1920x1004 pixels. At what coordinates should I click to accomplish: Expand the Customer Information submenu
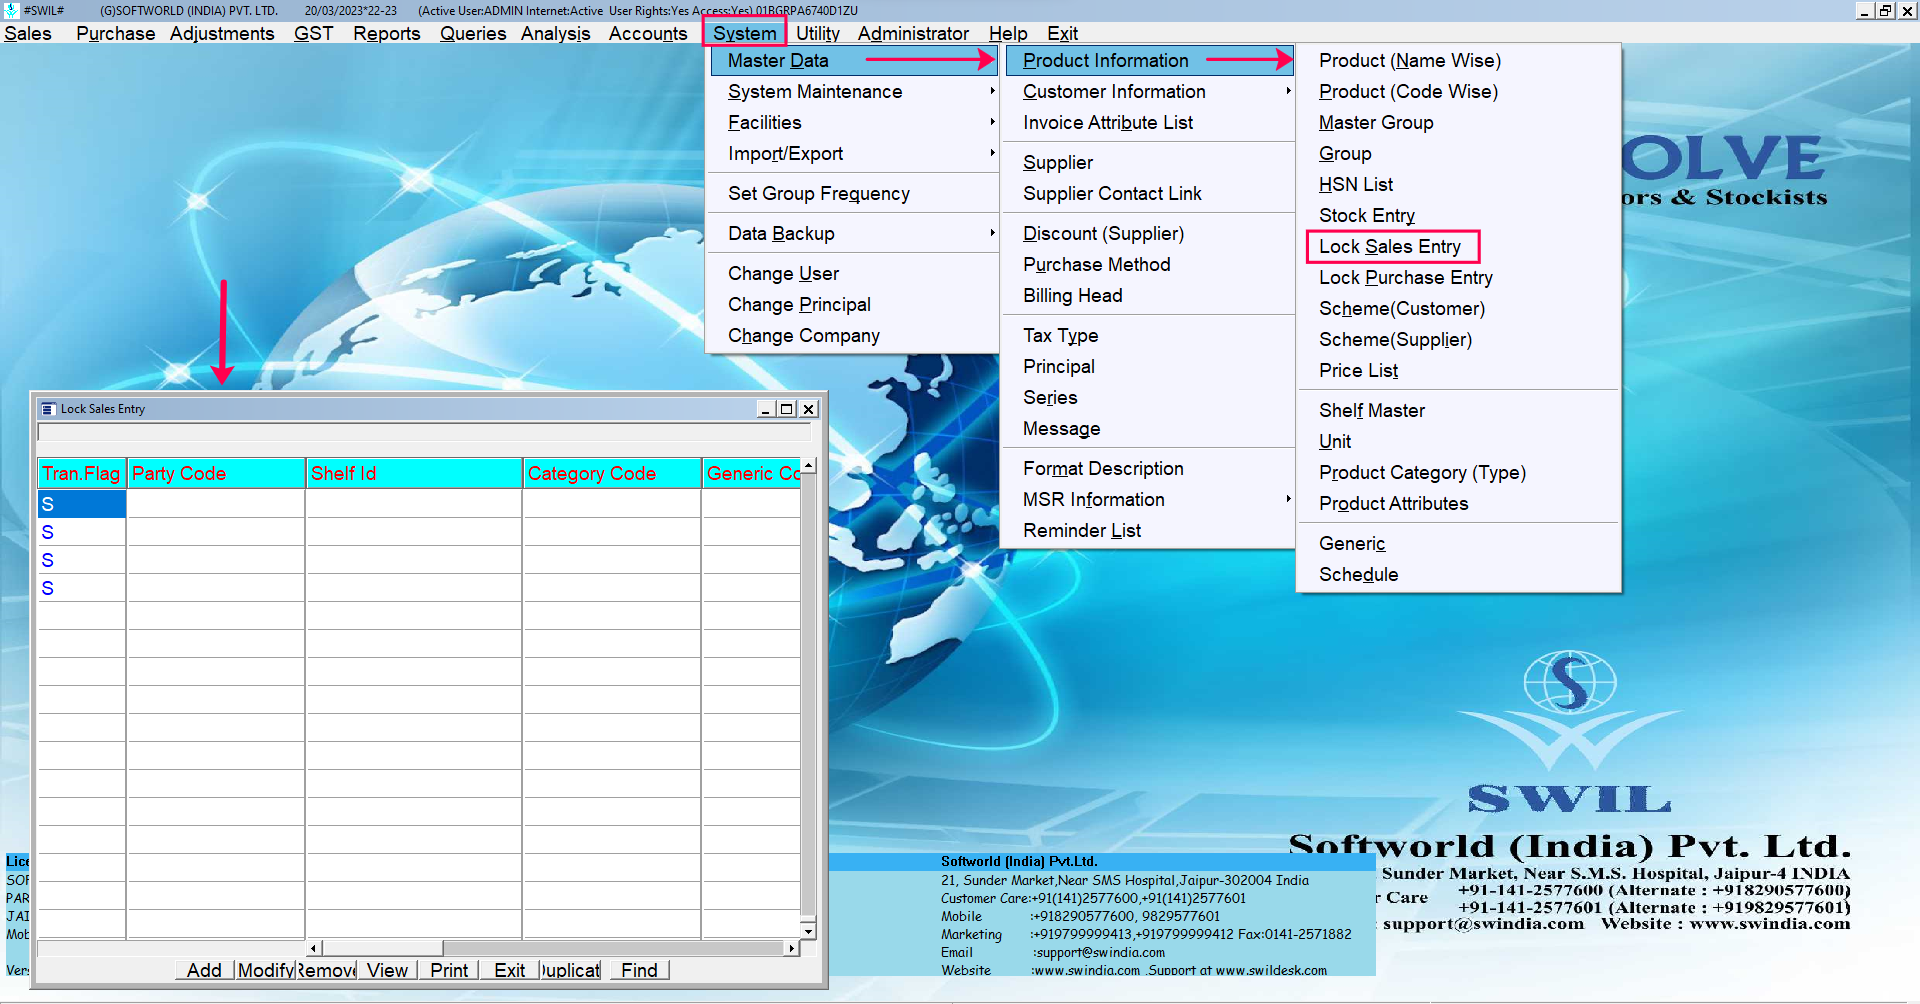1149,91
